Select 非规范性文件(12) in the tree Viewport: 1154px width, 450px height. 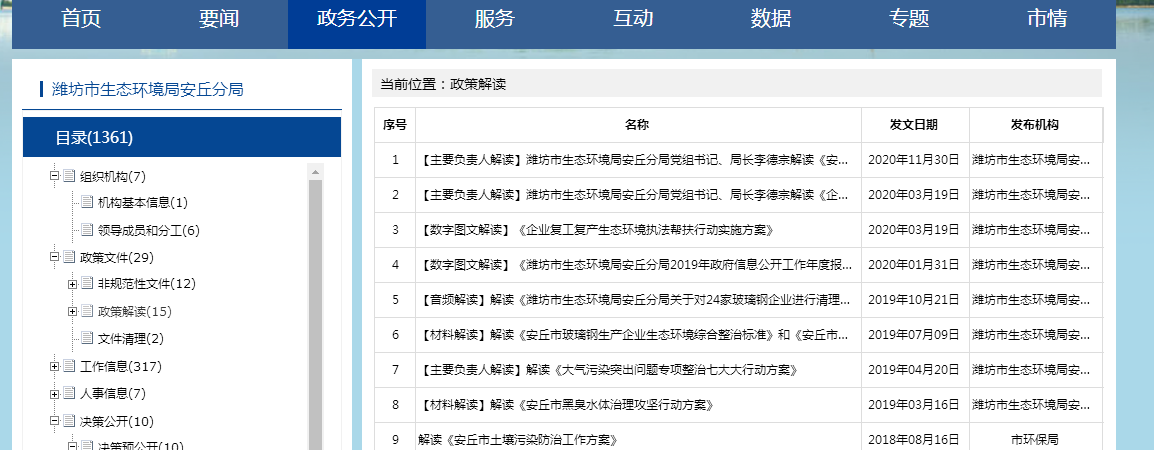coord(146,284)
